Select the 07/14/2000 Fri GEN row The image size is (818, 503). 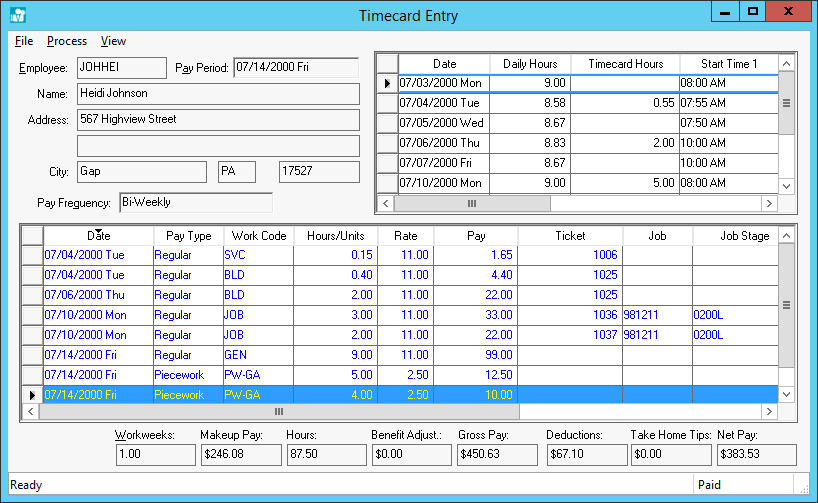[100, 354]
